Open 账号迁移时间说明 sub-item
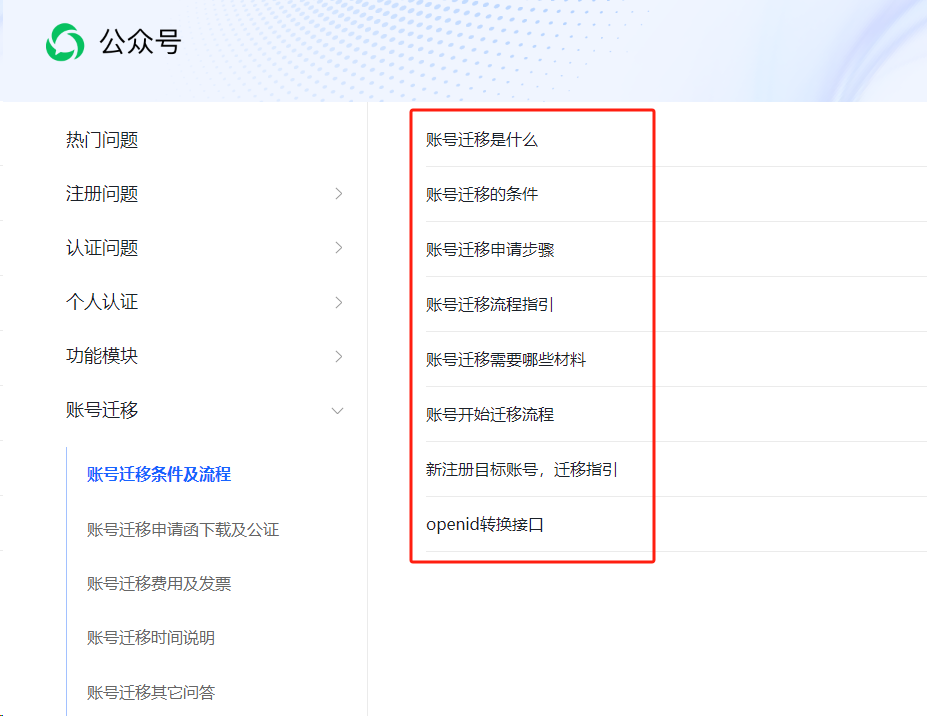 151,638
